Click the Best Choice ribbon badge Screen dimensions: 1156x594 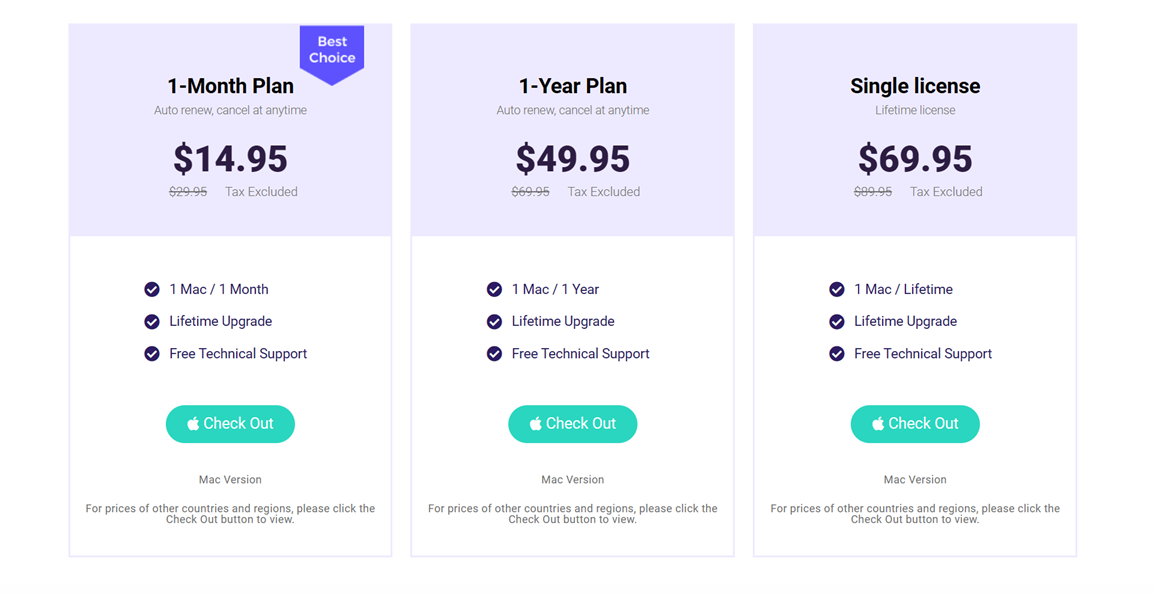pos(332,50)
